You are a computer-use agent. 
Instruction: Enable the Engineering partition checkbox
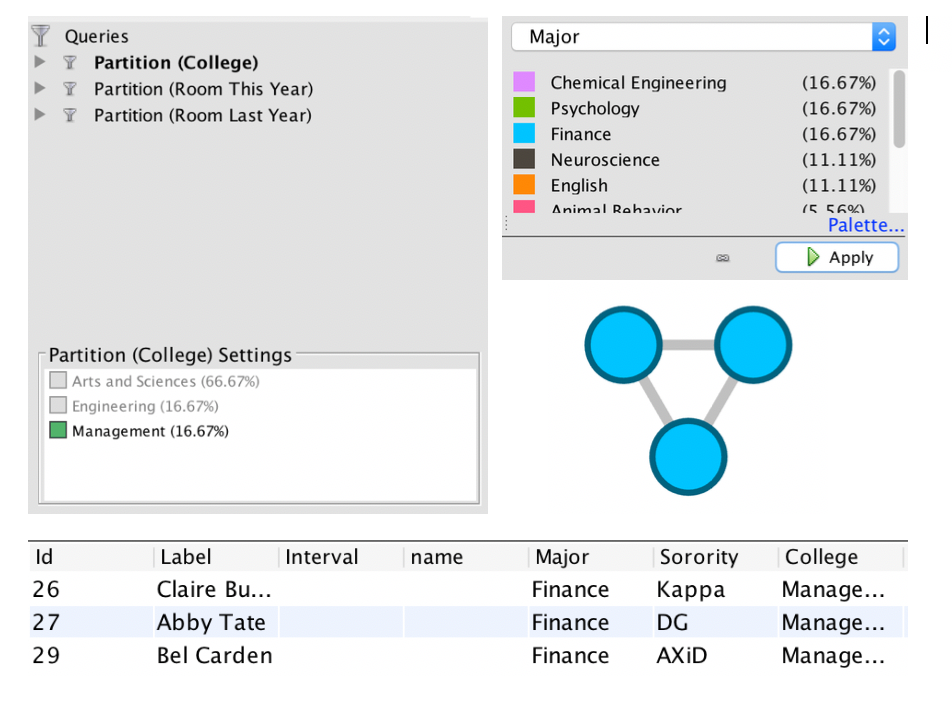coord(58,406)
